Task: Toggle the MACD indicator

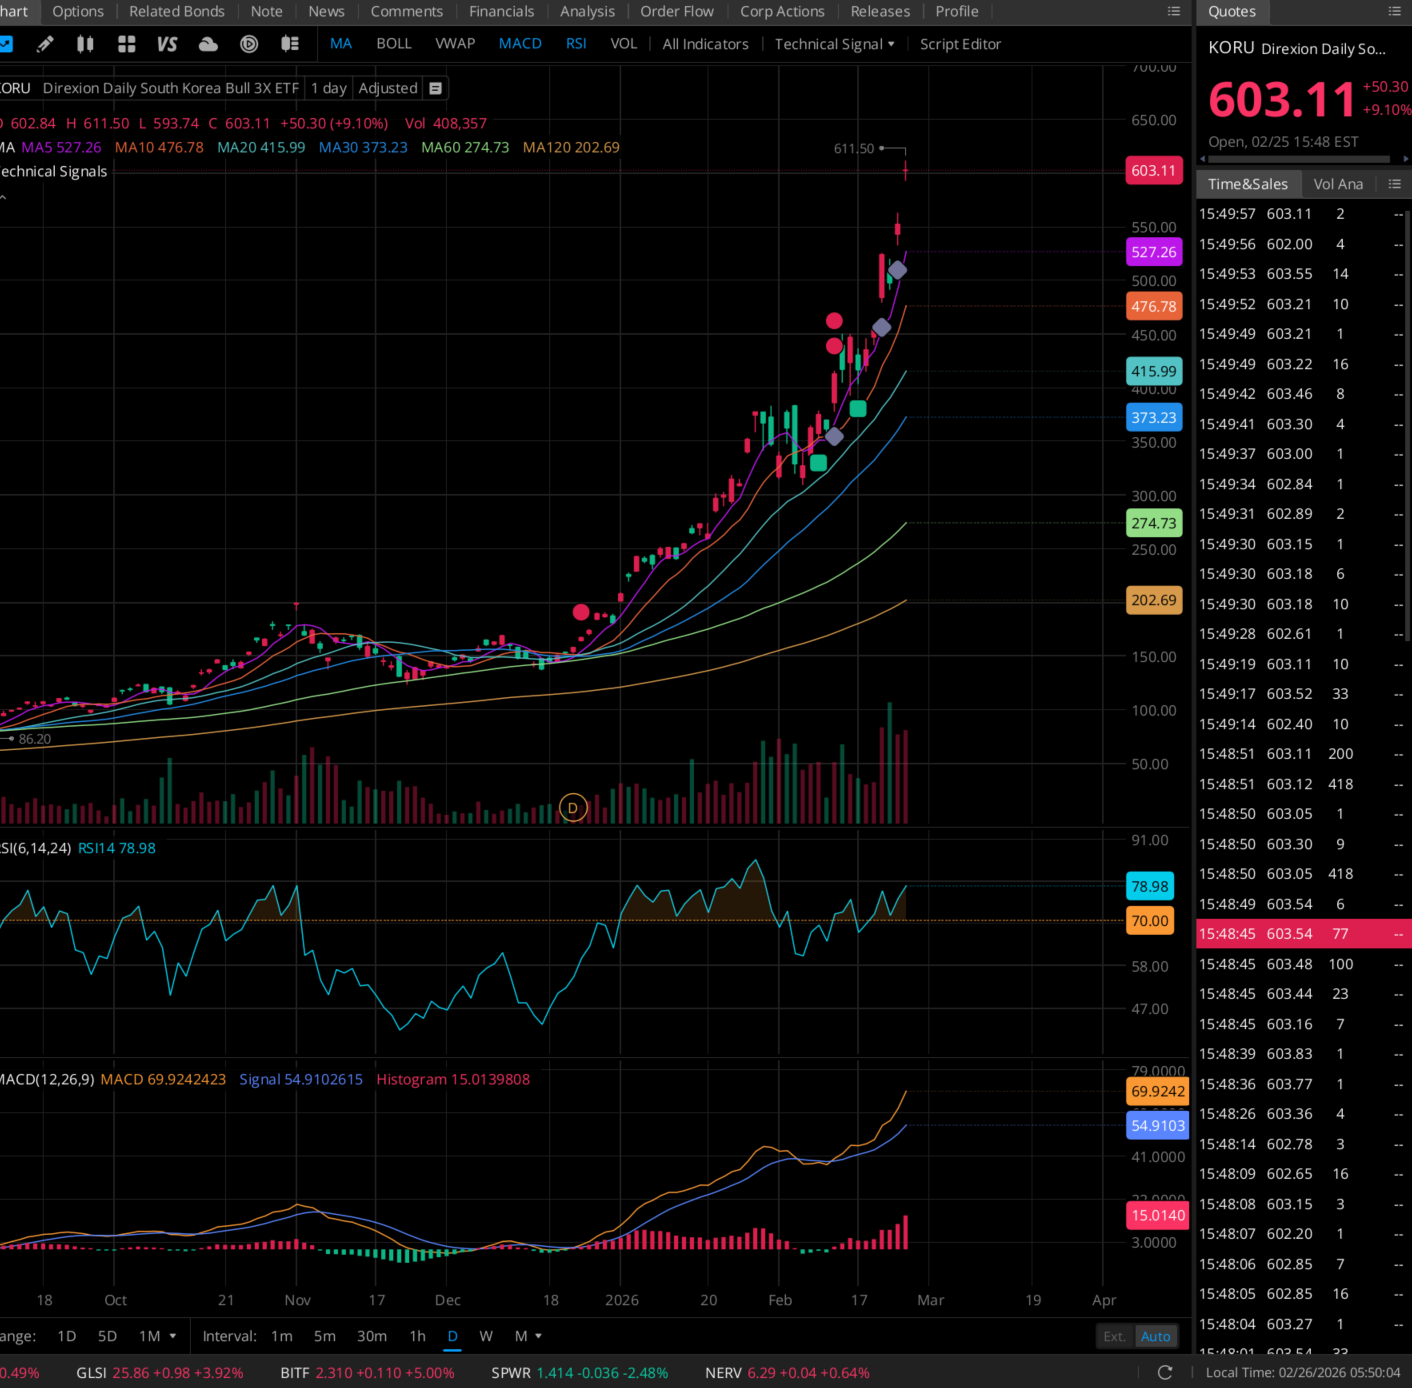Action: pos(520,44)
